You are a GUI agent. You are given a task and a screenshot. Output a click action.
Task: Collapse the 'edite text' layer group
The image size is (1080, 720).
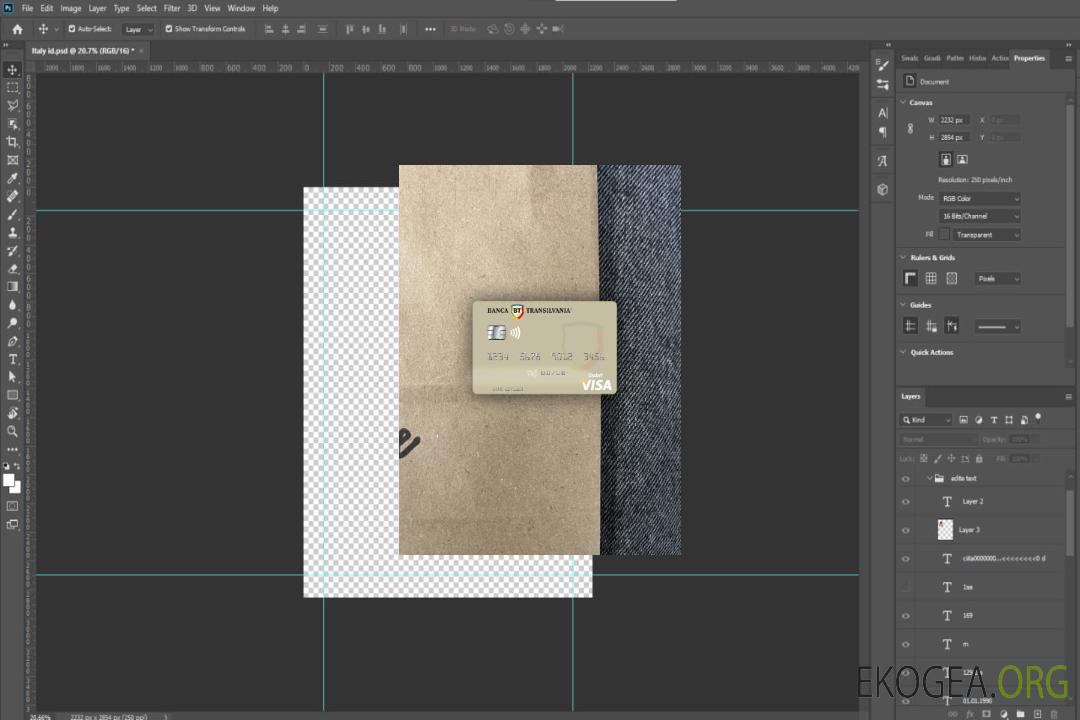pyautogui.click(x=929, y=479)
